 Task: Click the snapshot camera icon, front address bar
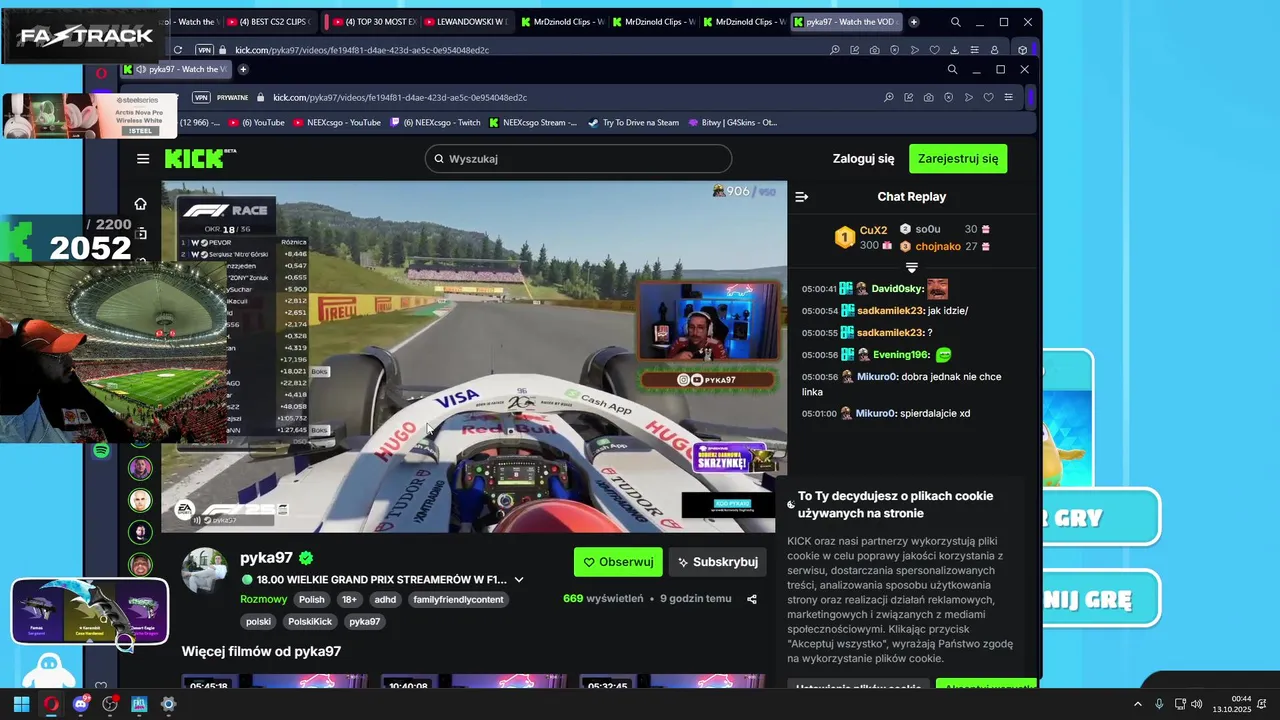(928, 97)
